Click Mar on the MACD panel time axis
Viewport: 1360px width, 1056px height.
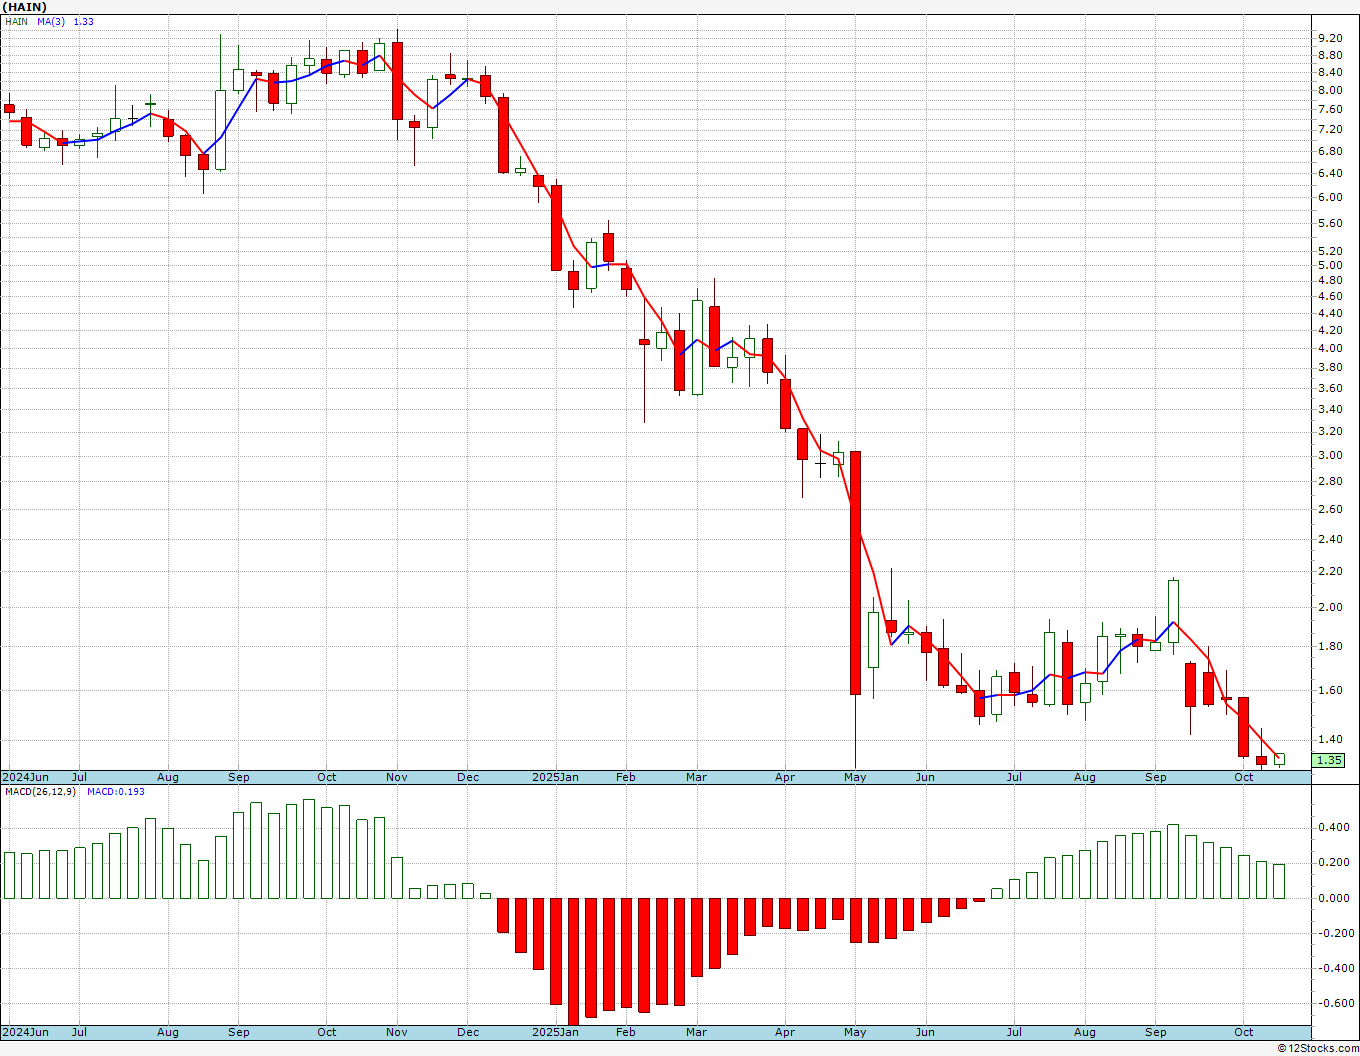[x=697, y=1032]
